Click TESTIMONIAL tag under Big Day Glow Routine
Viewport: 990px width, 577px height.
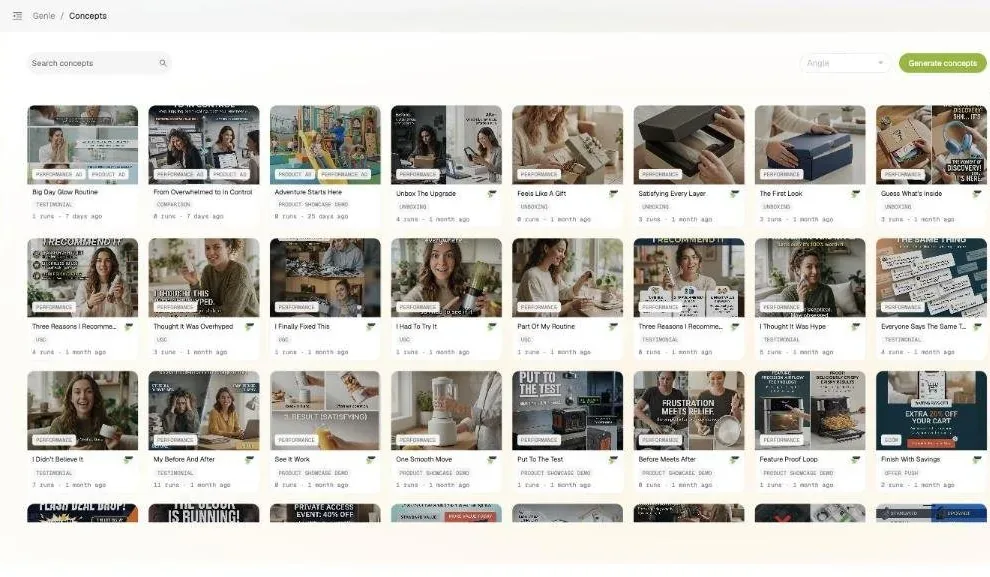pos(54,205)
